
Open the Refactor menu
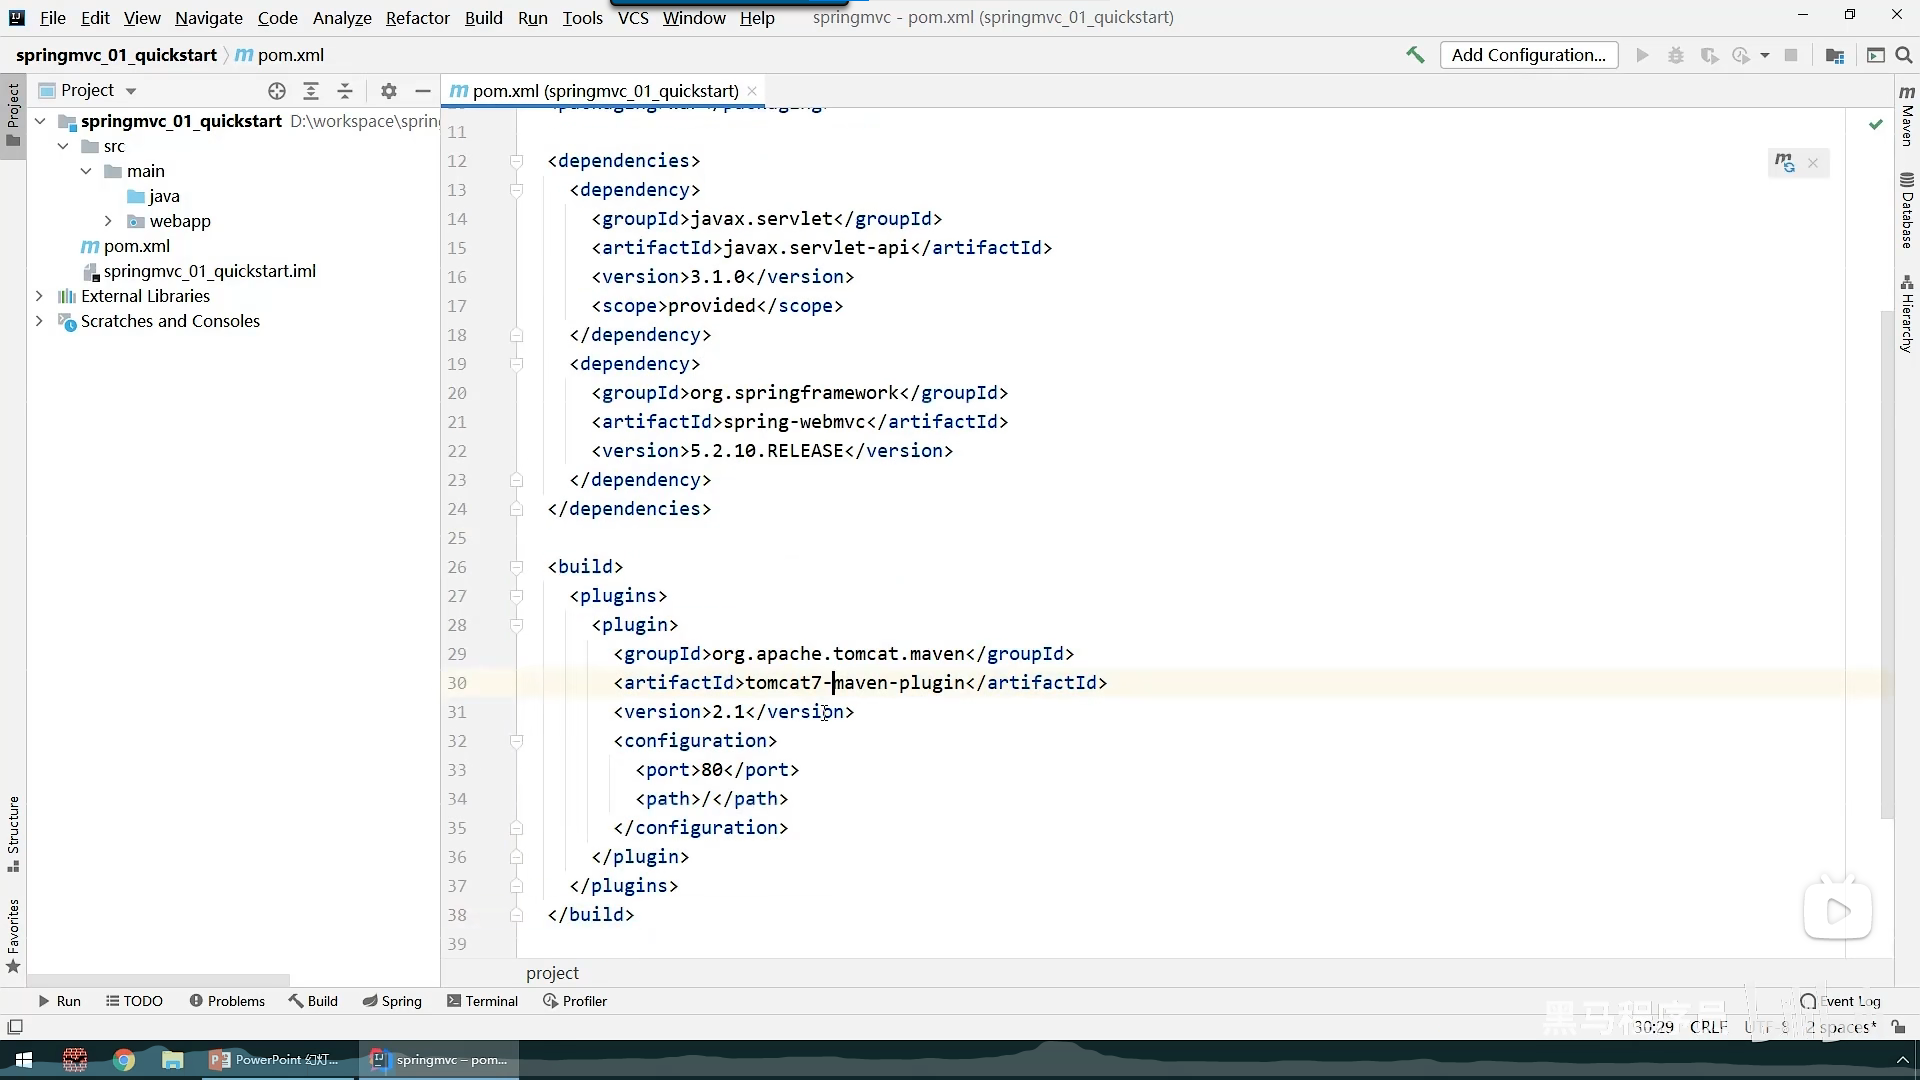(417, 17)
